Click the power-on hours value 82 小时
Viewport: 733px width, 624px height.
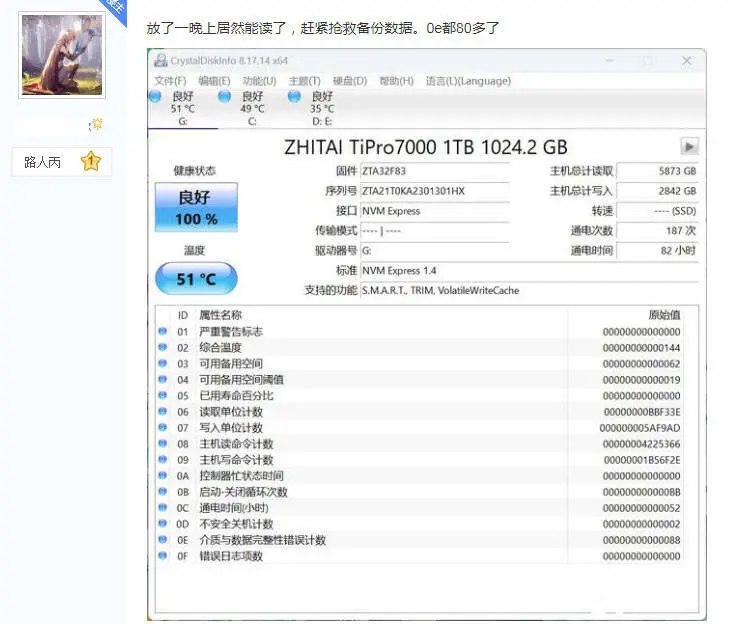click(657, 251)
